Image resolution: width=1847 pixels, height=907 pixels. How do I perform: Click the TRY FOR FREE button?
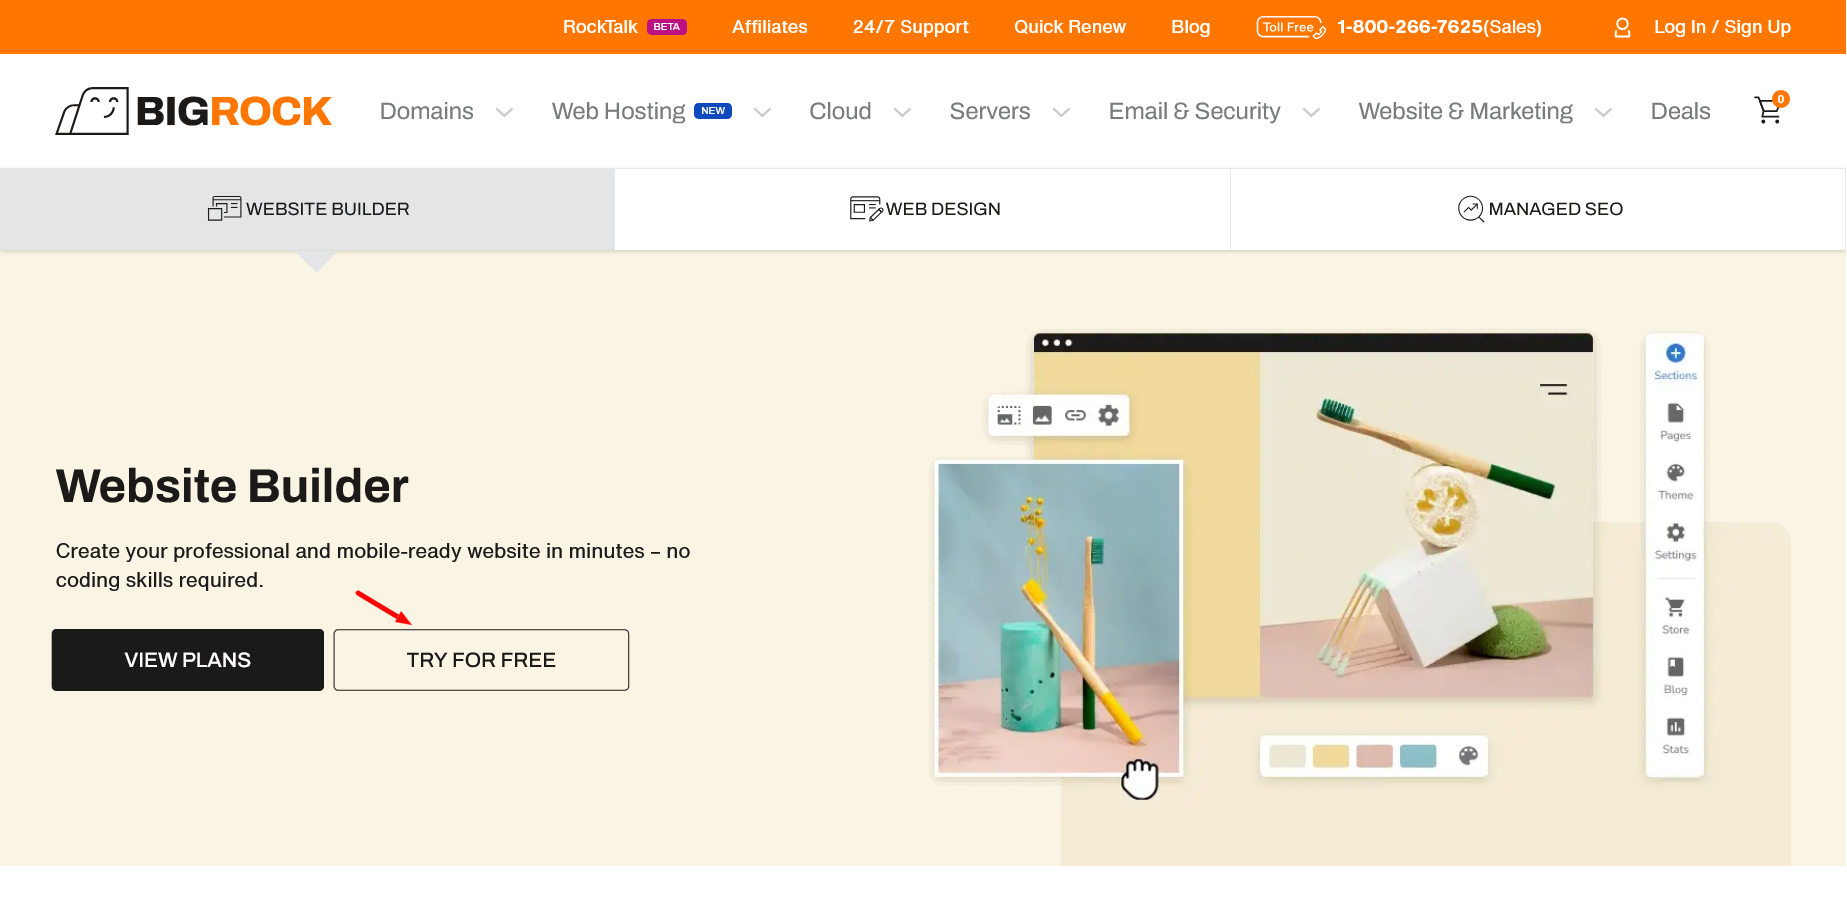[x=481, y=660]
